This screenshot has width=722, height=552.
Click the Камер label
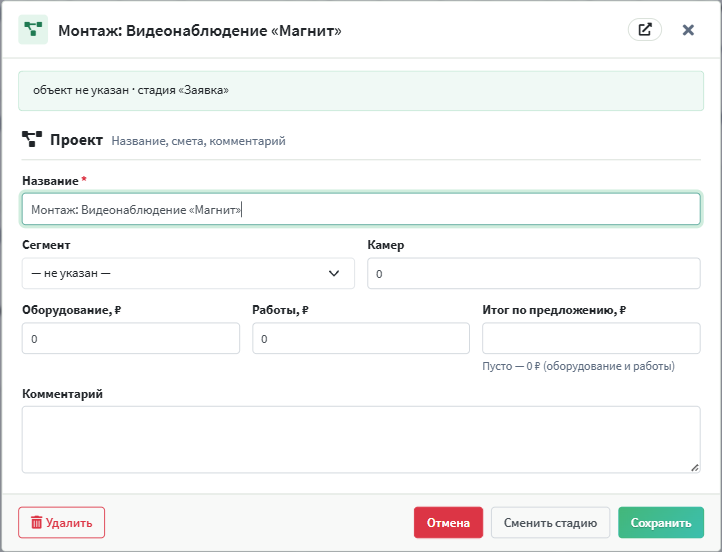coord(386,245)
